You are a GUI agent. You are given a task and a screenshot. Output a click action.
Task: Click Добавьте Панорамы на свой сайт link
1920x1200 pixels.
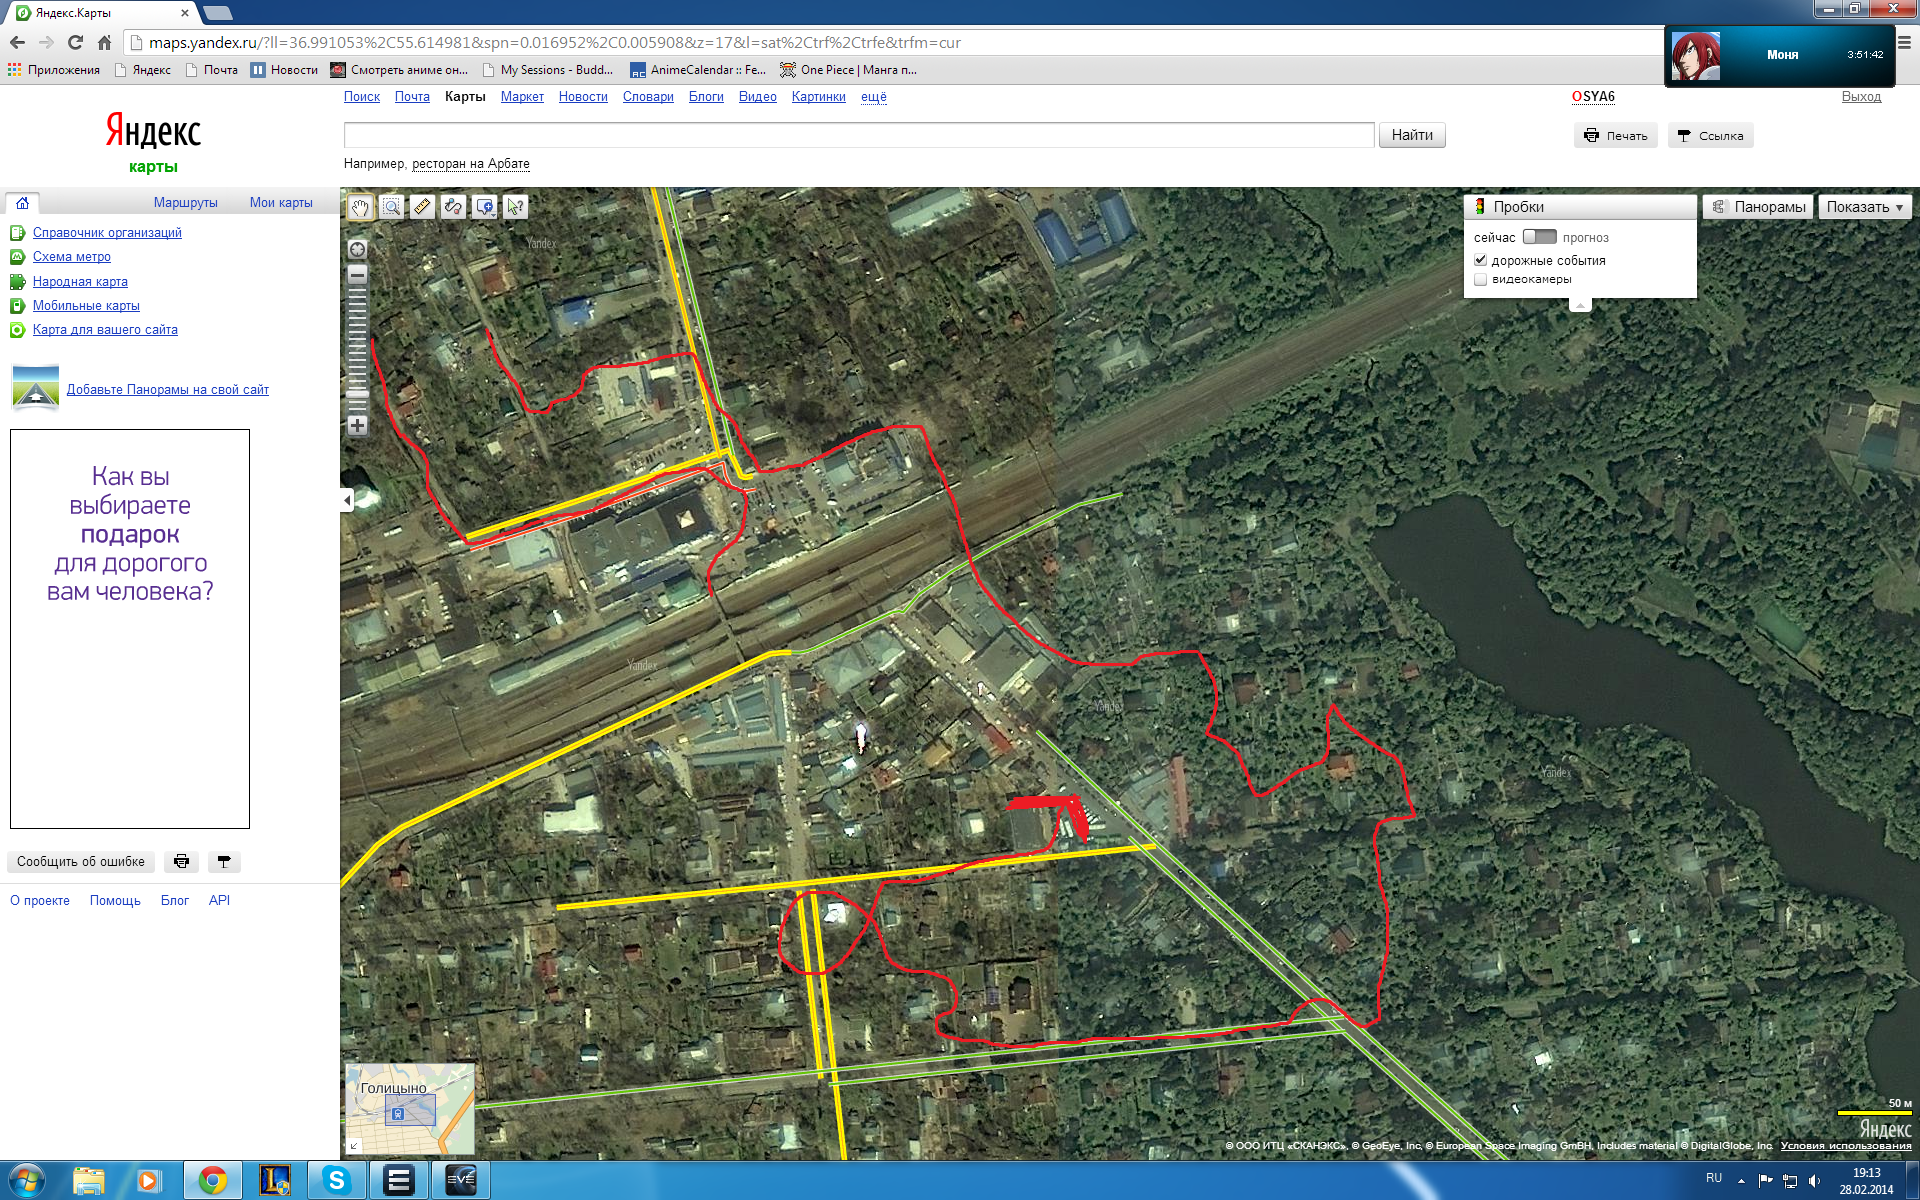[x=168, y=389]
